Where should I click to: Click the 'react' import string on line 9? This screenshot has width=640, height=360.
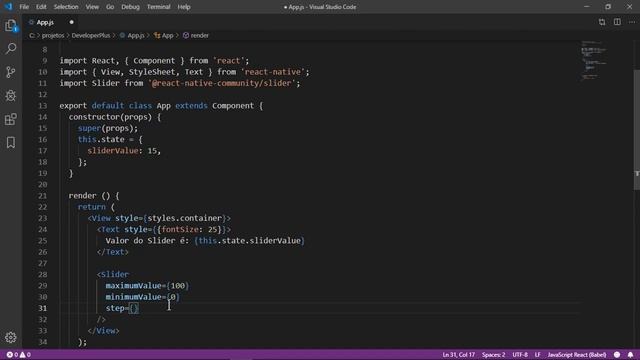click(229, 61)
